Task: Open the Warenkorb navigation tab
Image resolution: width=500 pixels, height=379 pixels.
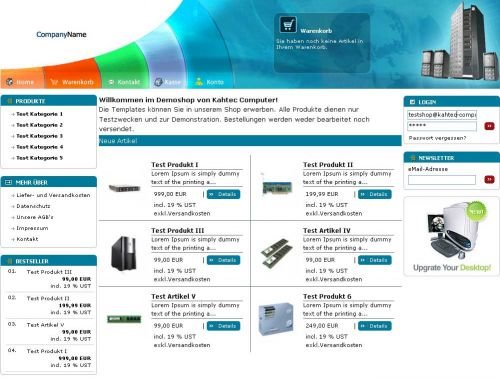Action: 72,82
